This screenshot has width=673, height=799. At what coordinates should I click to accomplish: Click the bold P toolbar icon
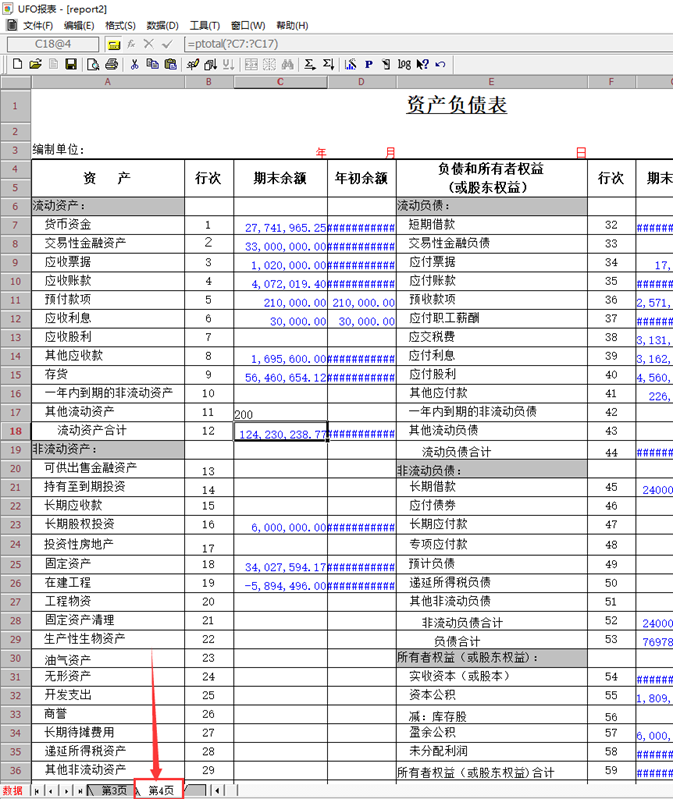(369, 64)
